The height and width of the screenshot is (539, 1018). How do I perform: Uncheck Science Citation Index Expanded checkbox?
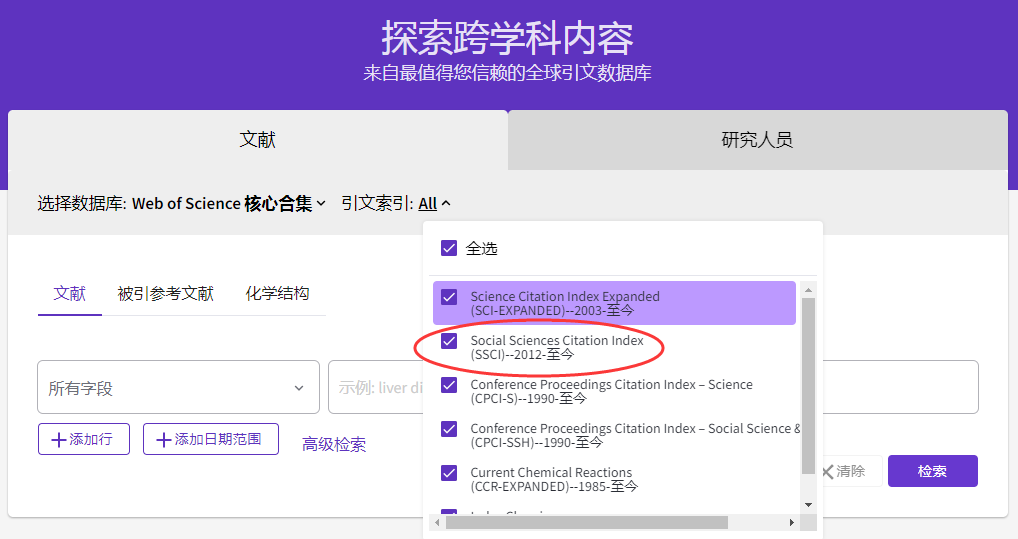[x=449, y=297]
